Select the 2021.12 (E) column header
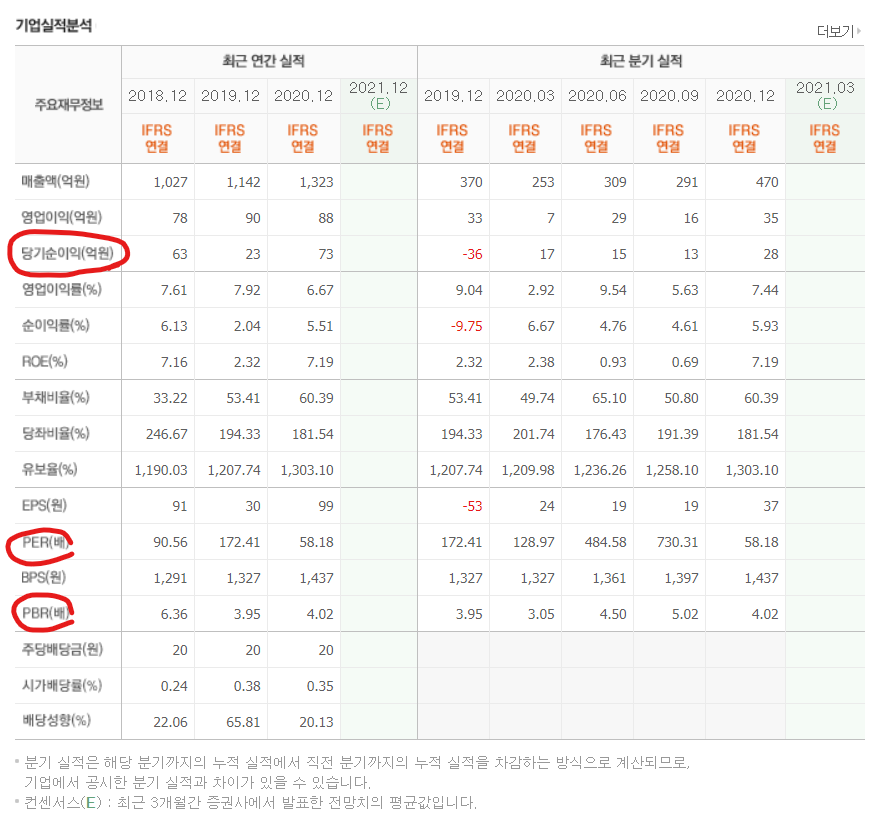 (379, 96)
